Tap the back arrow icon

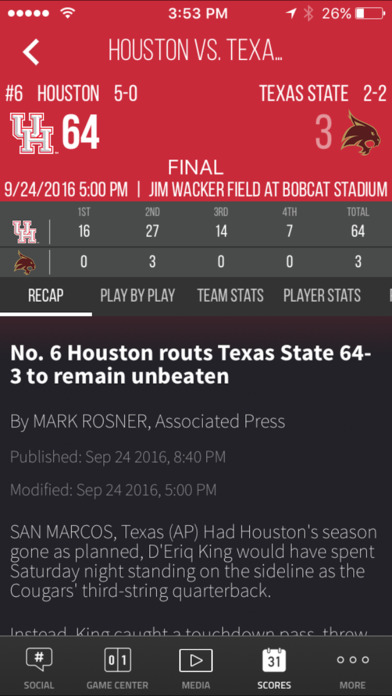pyautogui.click(x=31, y=52)
